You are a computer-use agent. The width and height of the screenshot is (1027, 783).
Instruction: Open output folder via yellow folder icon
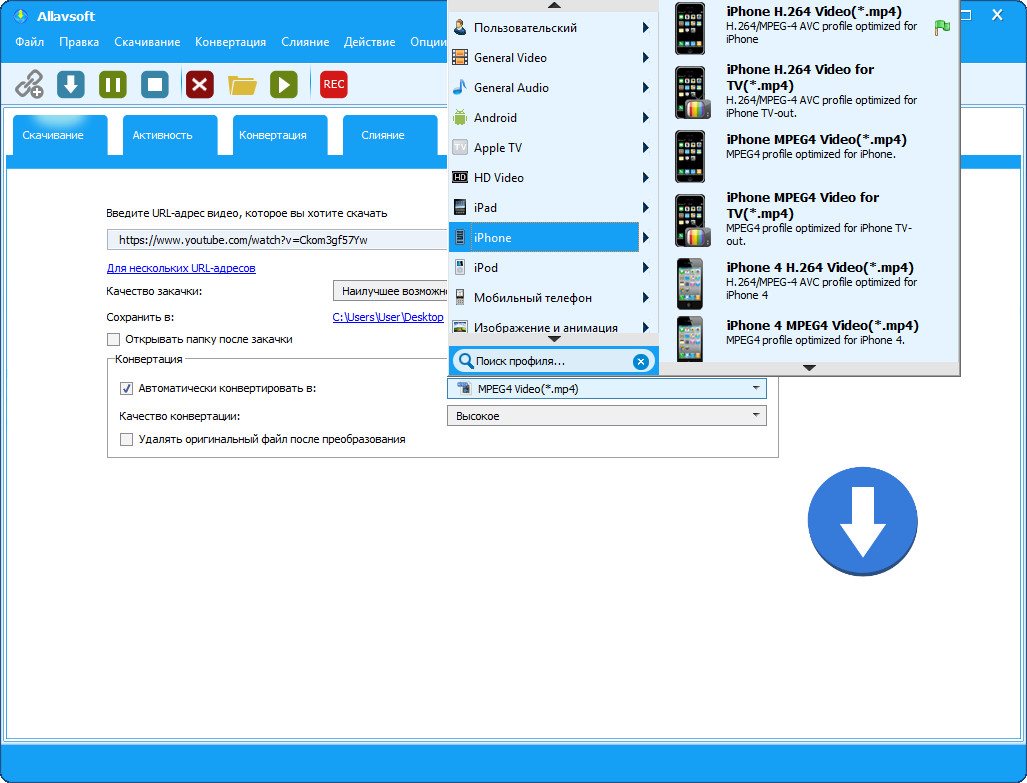tap(242, 85)
